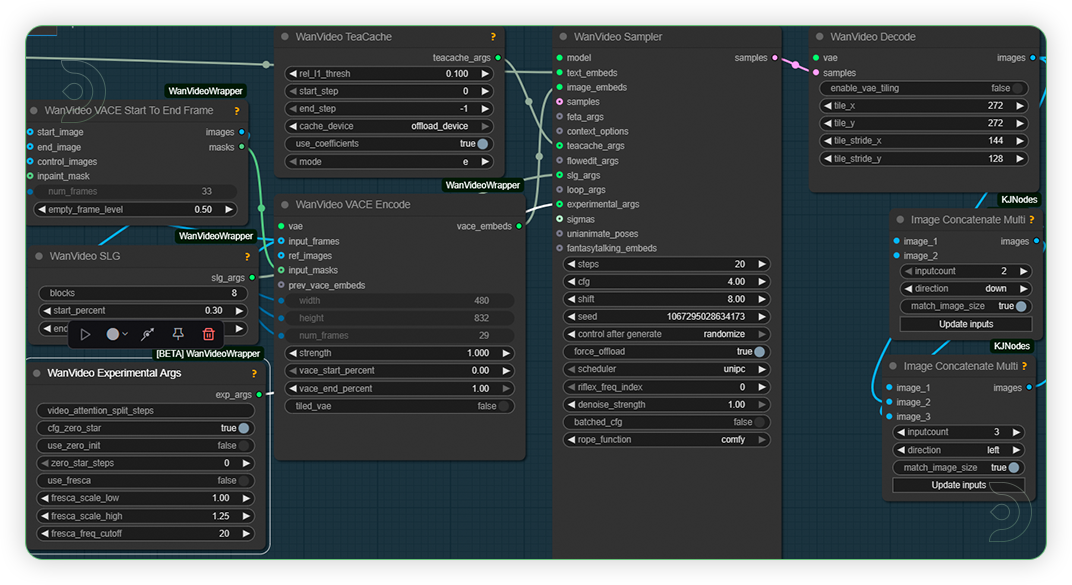
Task: Open the cache_device offload_device selector
Action: point(389,126)
